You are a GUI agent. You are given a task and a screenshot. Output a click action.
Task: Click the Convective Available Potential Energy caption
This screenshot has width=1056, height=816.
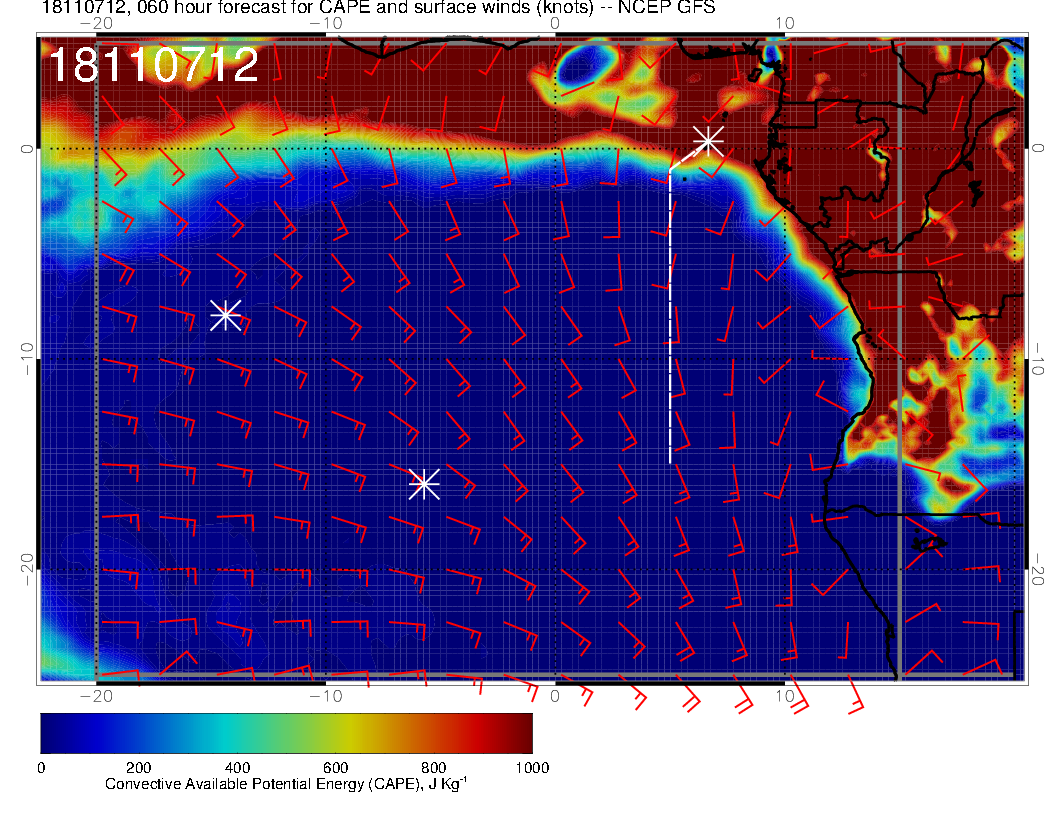(286, 785)
